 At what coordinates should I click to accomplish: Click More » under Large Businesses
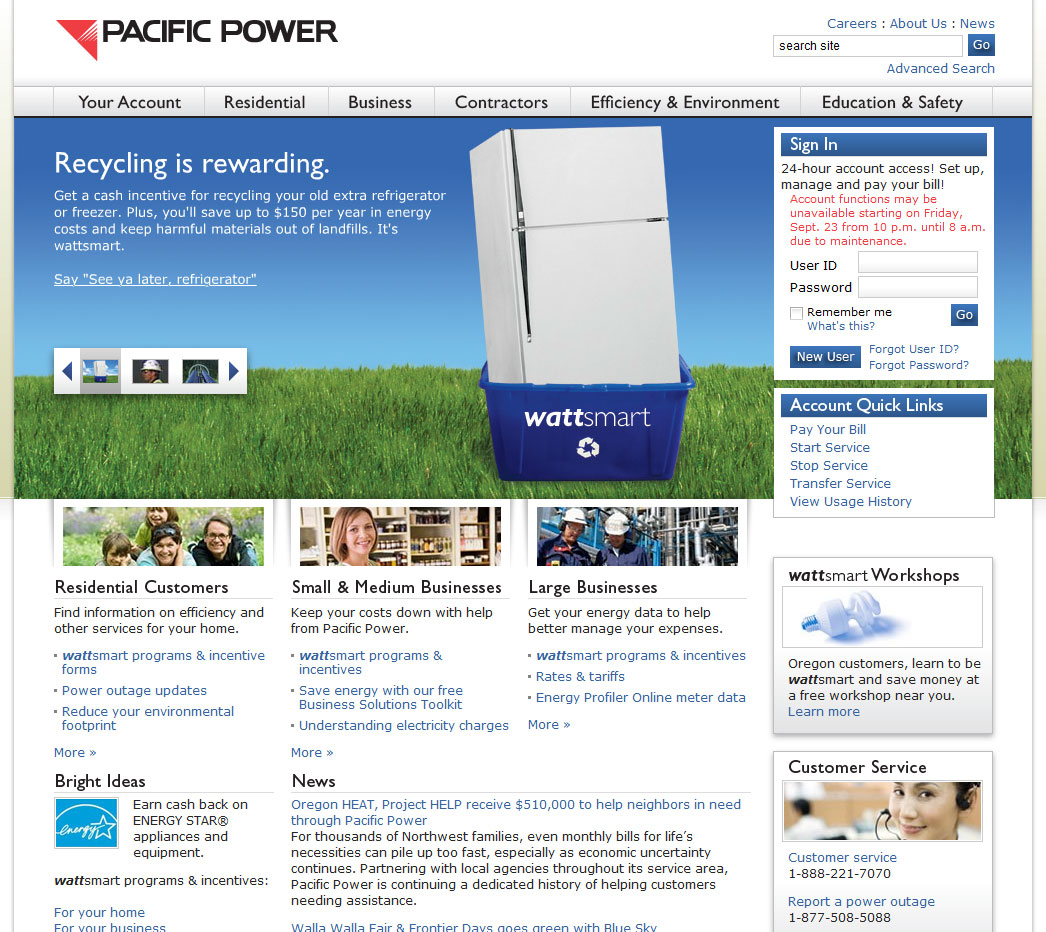[548, 725]
